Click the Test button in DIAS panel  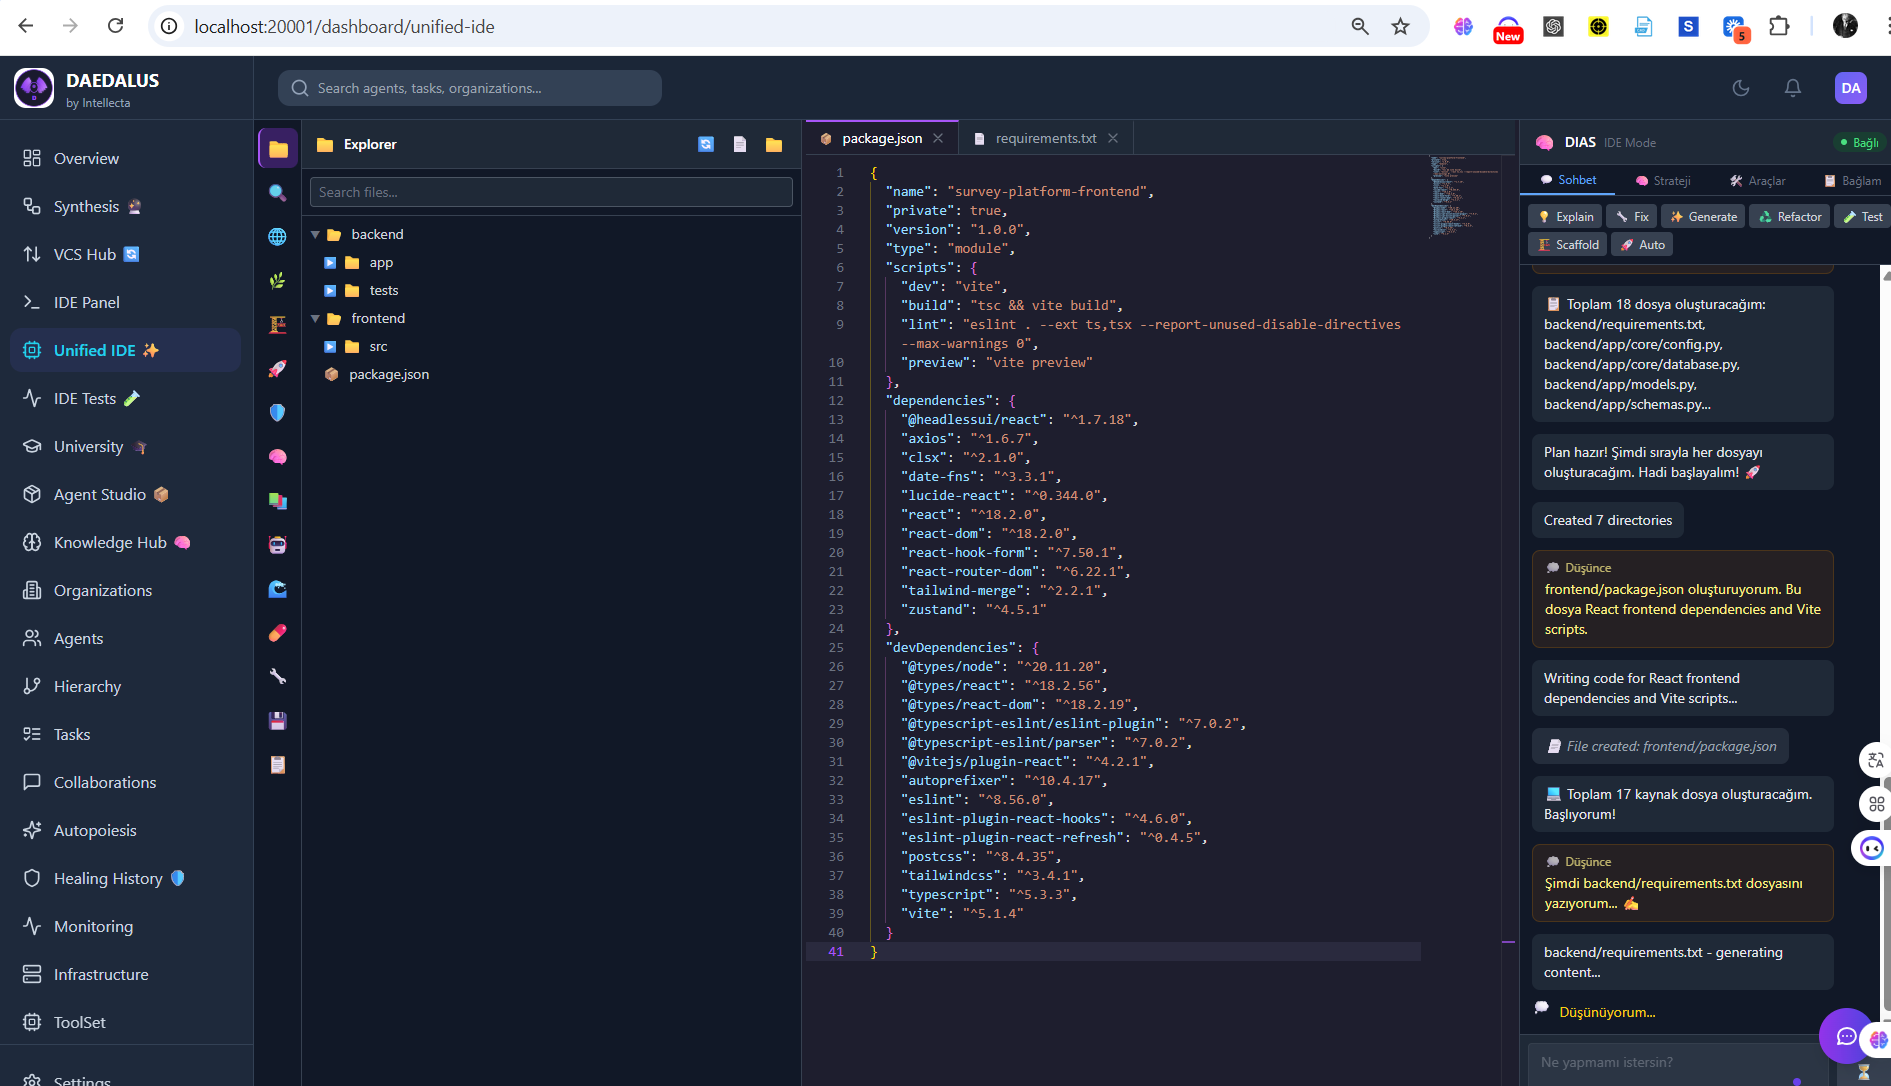click(x=1862, y=217)
